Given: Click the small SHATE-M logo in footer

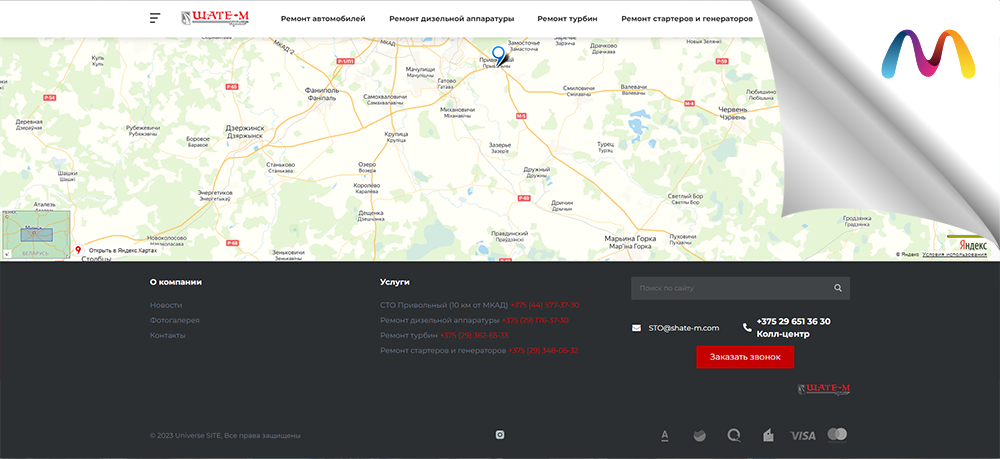Looking at the screenshot, I should point(824,389).
